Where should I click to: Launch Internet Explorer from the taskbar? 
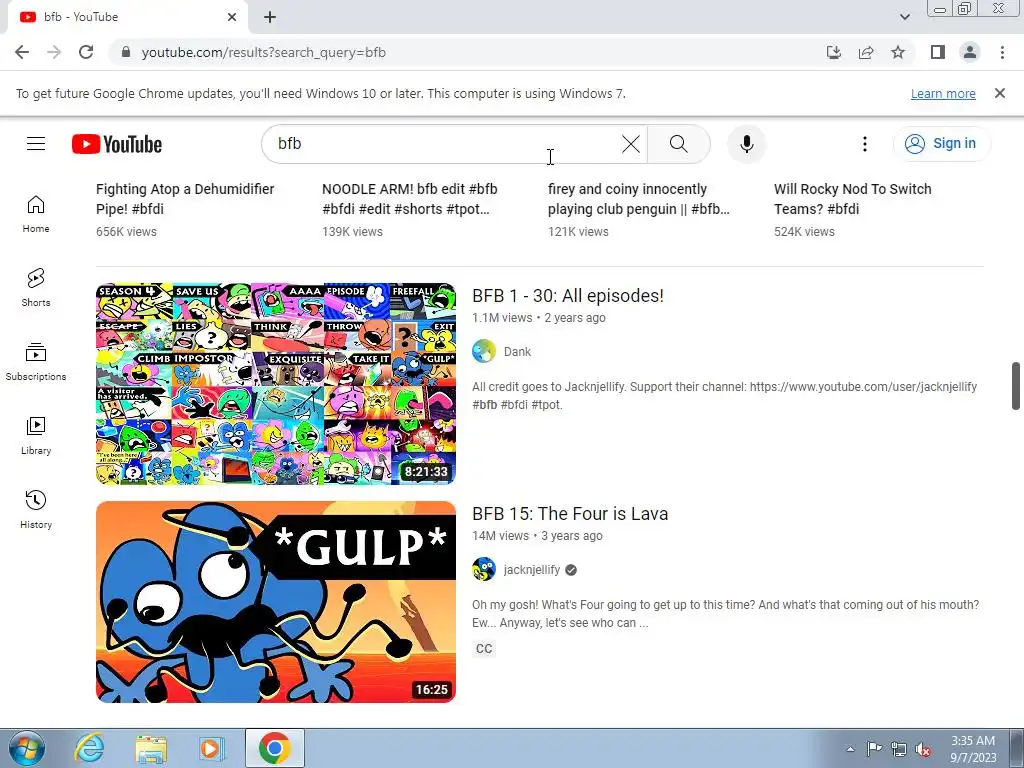pos(88,748)
